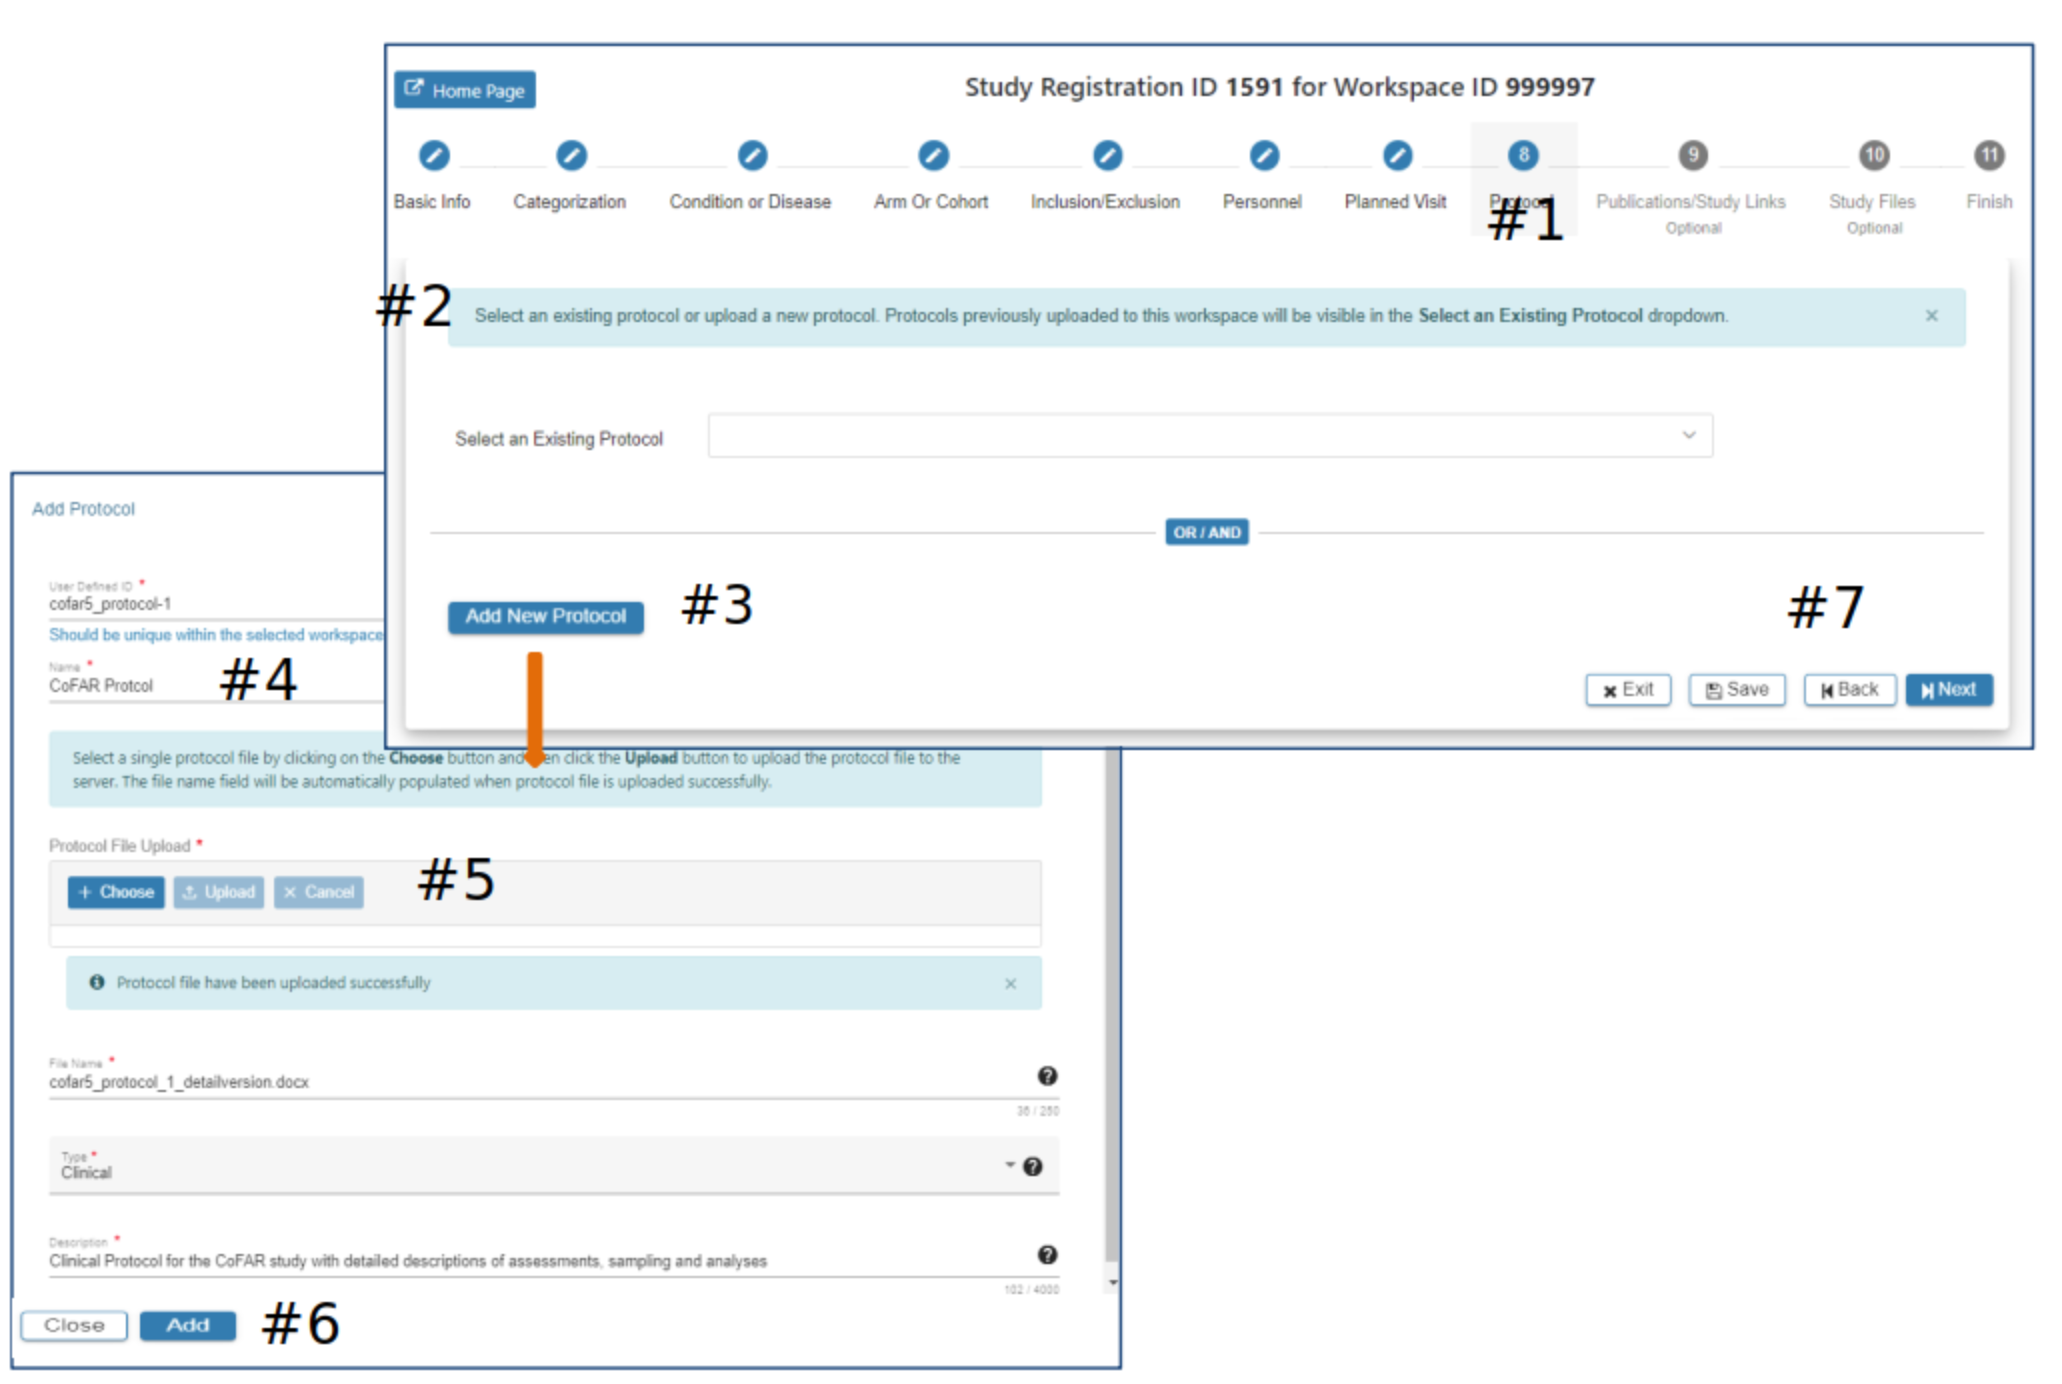This screenshot has width=2062, height=1384.
Task: Choose a protocol file to upload
Action: pyautogui.click(x=116, y=892)
